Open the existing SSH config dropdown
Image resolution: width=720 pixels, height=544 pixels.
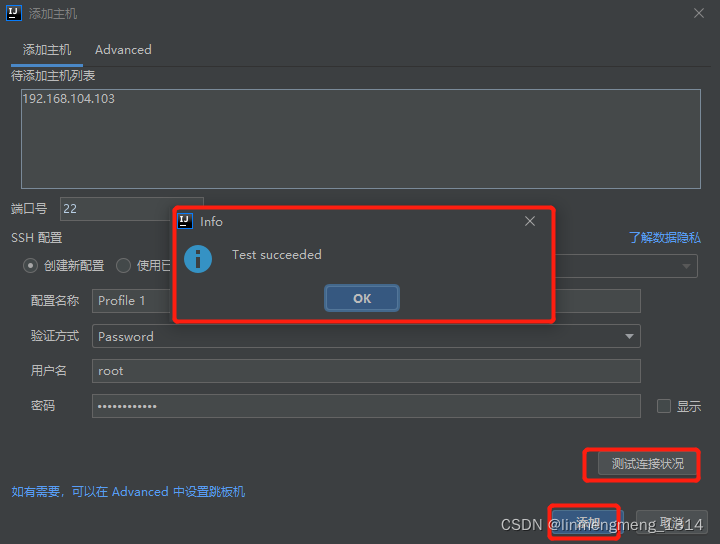pyautogui.click(x=686, y=266)
